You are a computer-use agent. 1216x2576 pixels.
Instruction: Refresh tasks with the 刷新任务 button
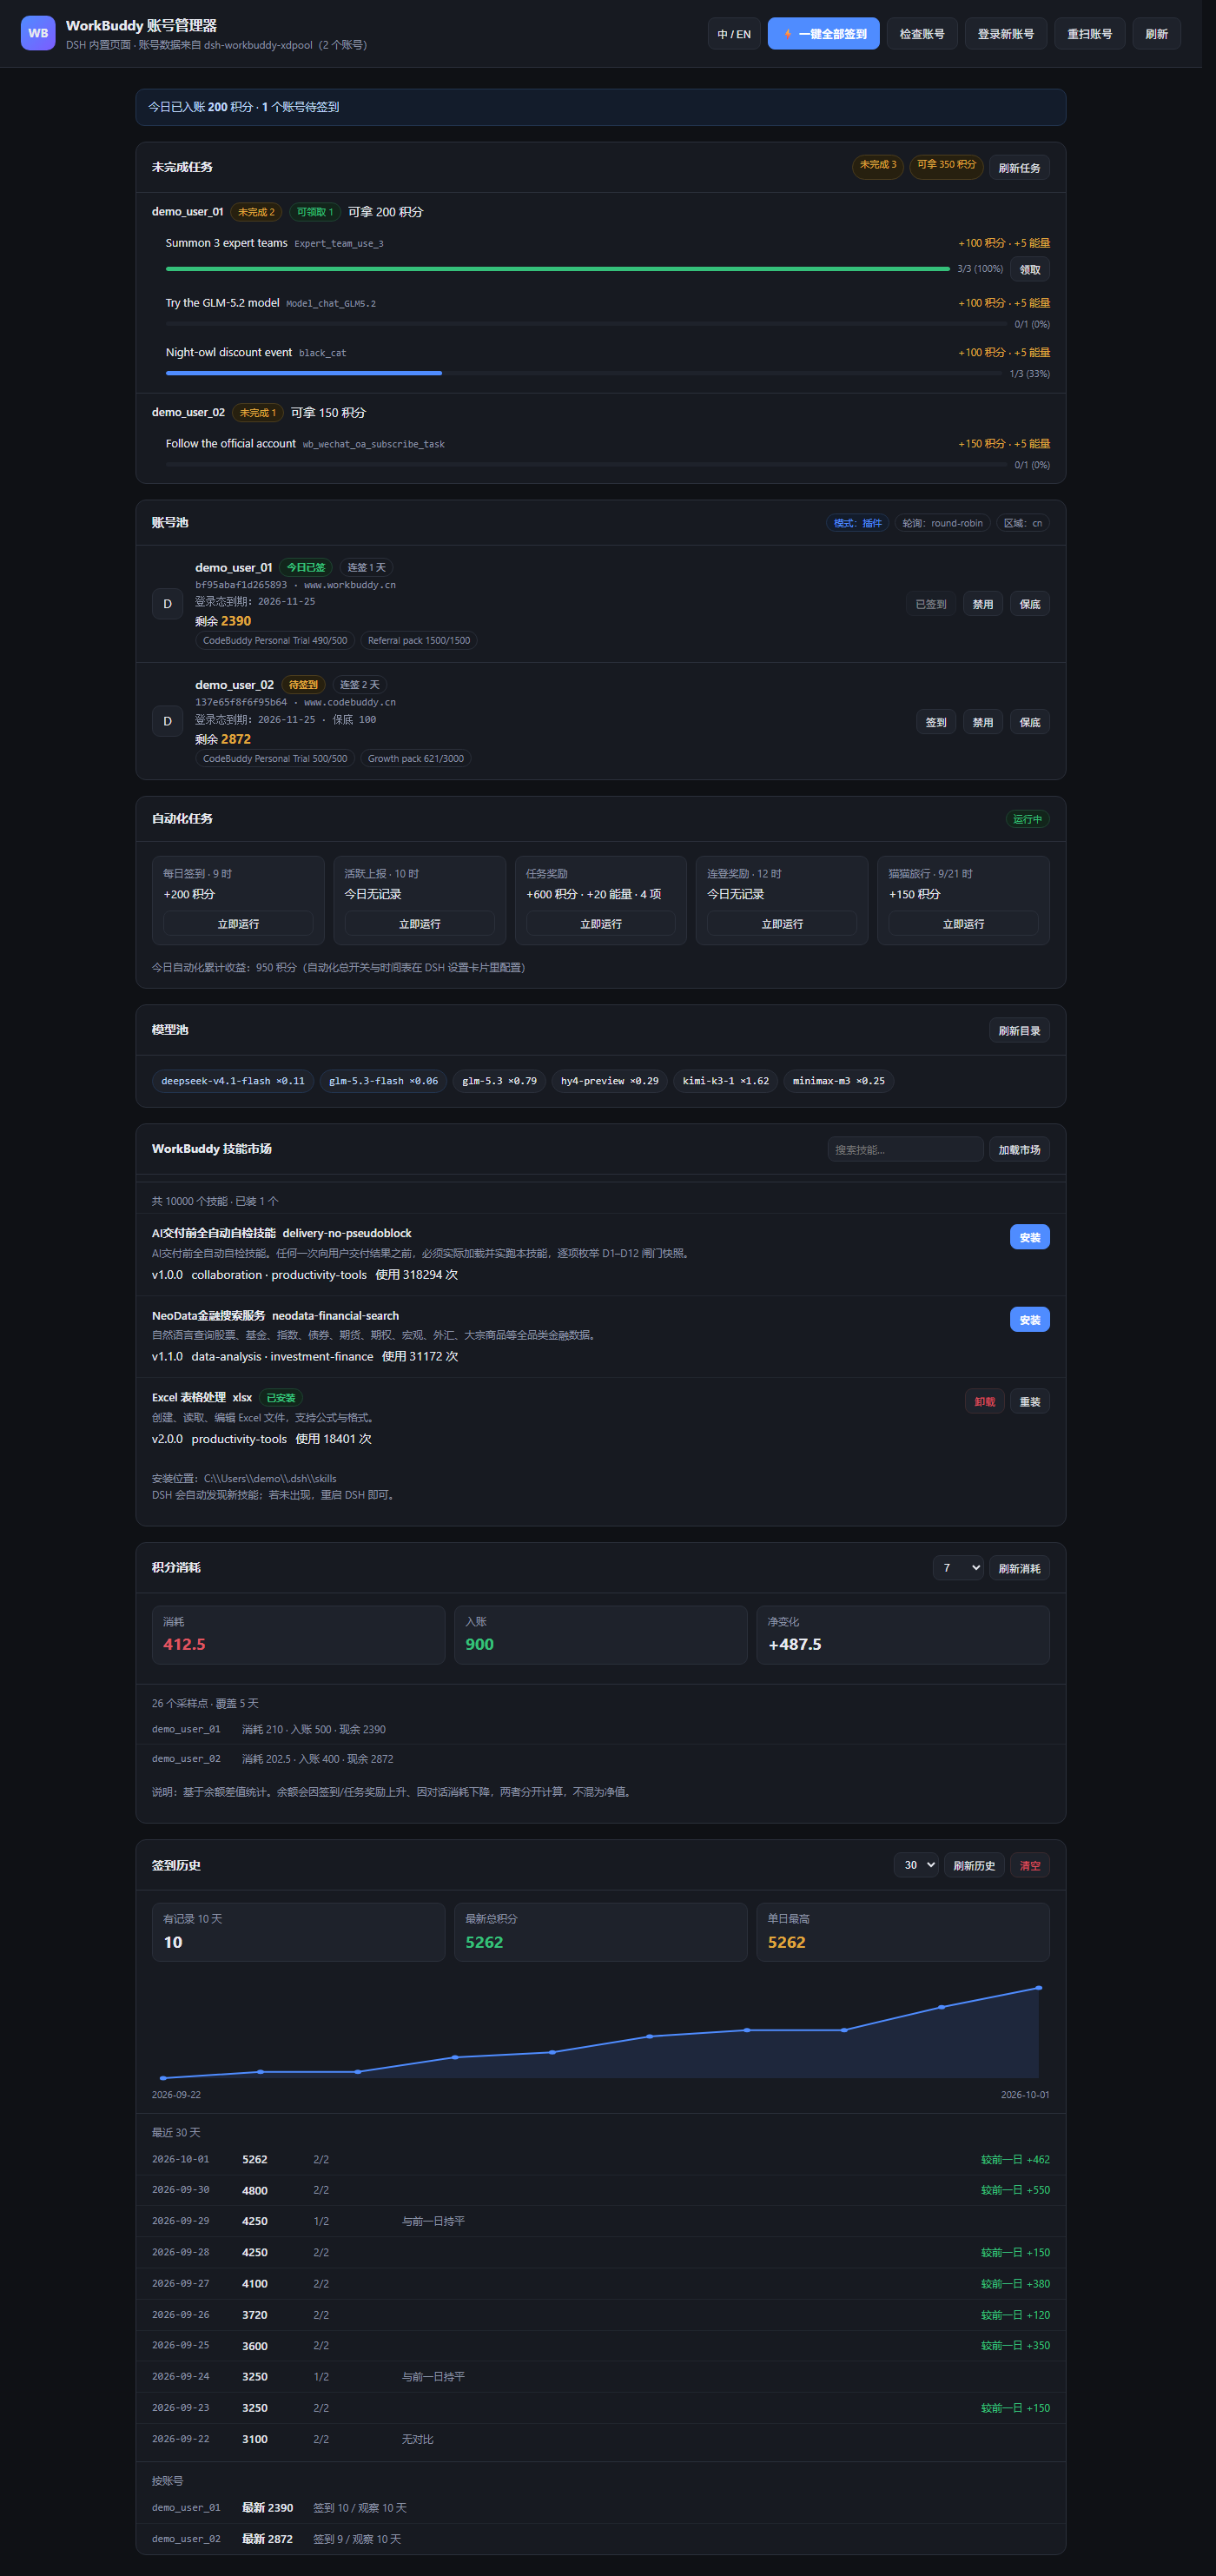coord(1019,168)
